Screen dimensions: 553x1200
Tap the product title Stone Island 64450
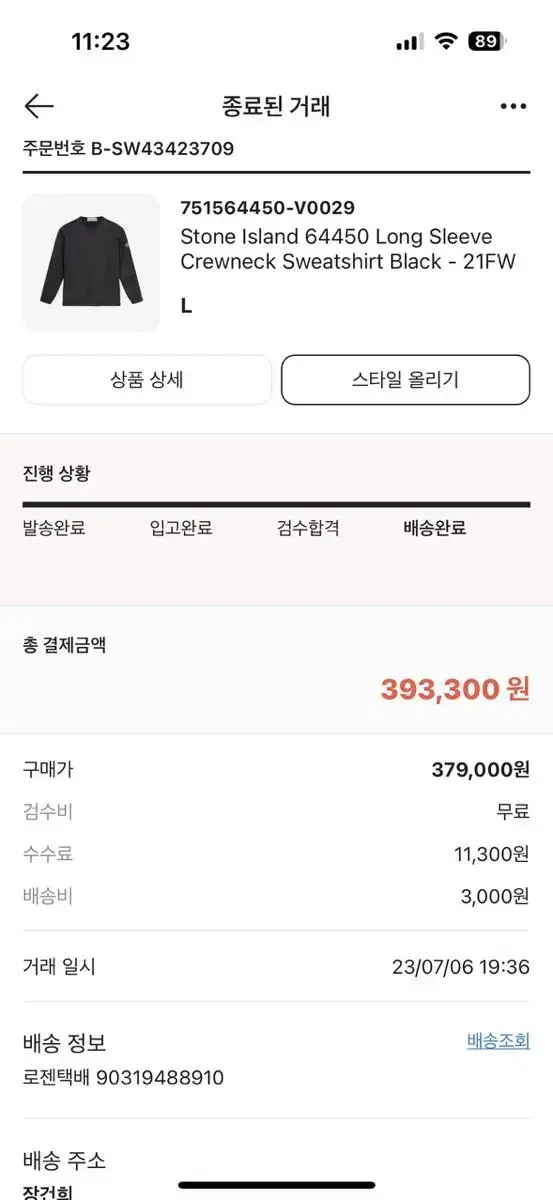pyautogui.click(x=336, y=249)
